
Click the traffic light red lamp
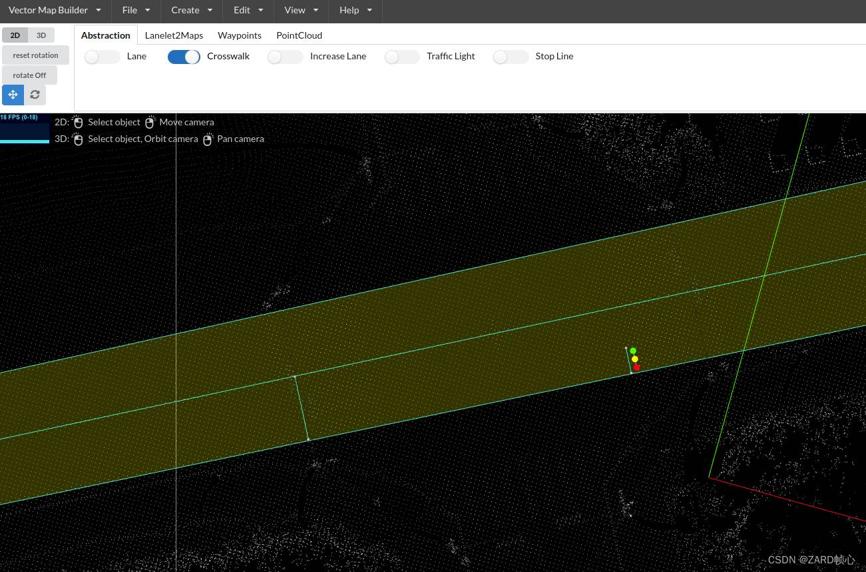point(636,368)
